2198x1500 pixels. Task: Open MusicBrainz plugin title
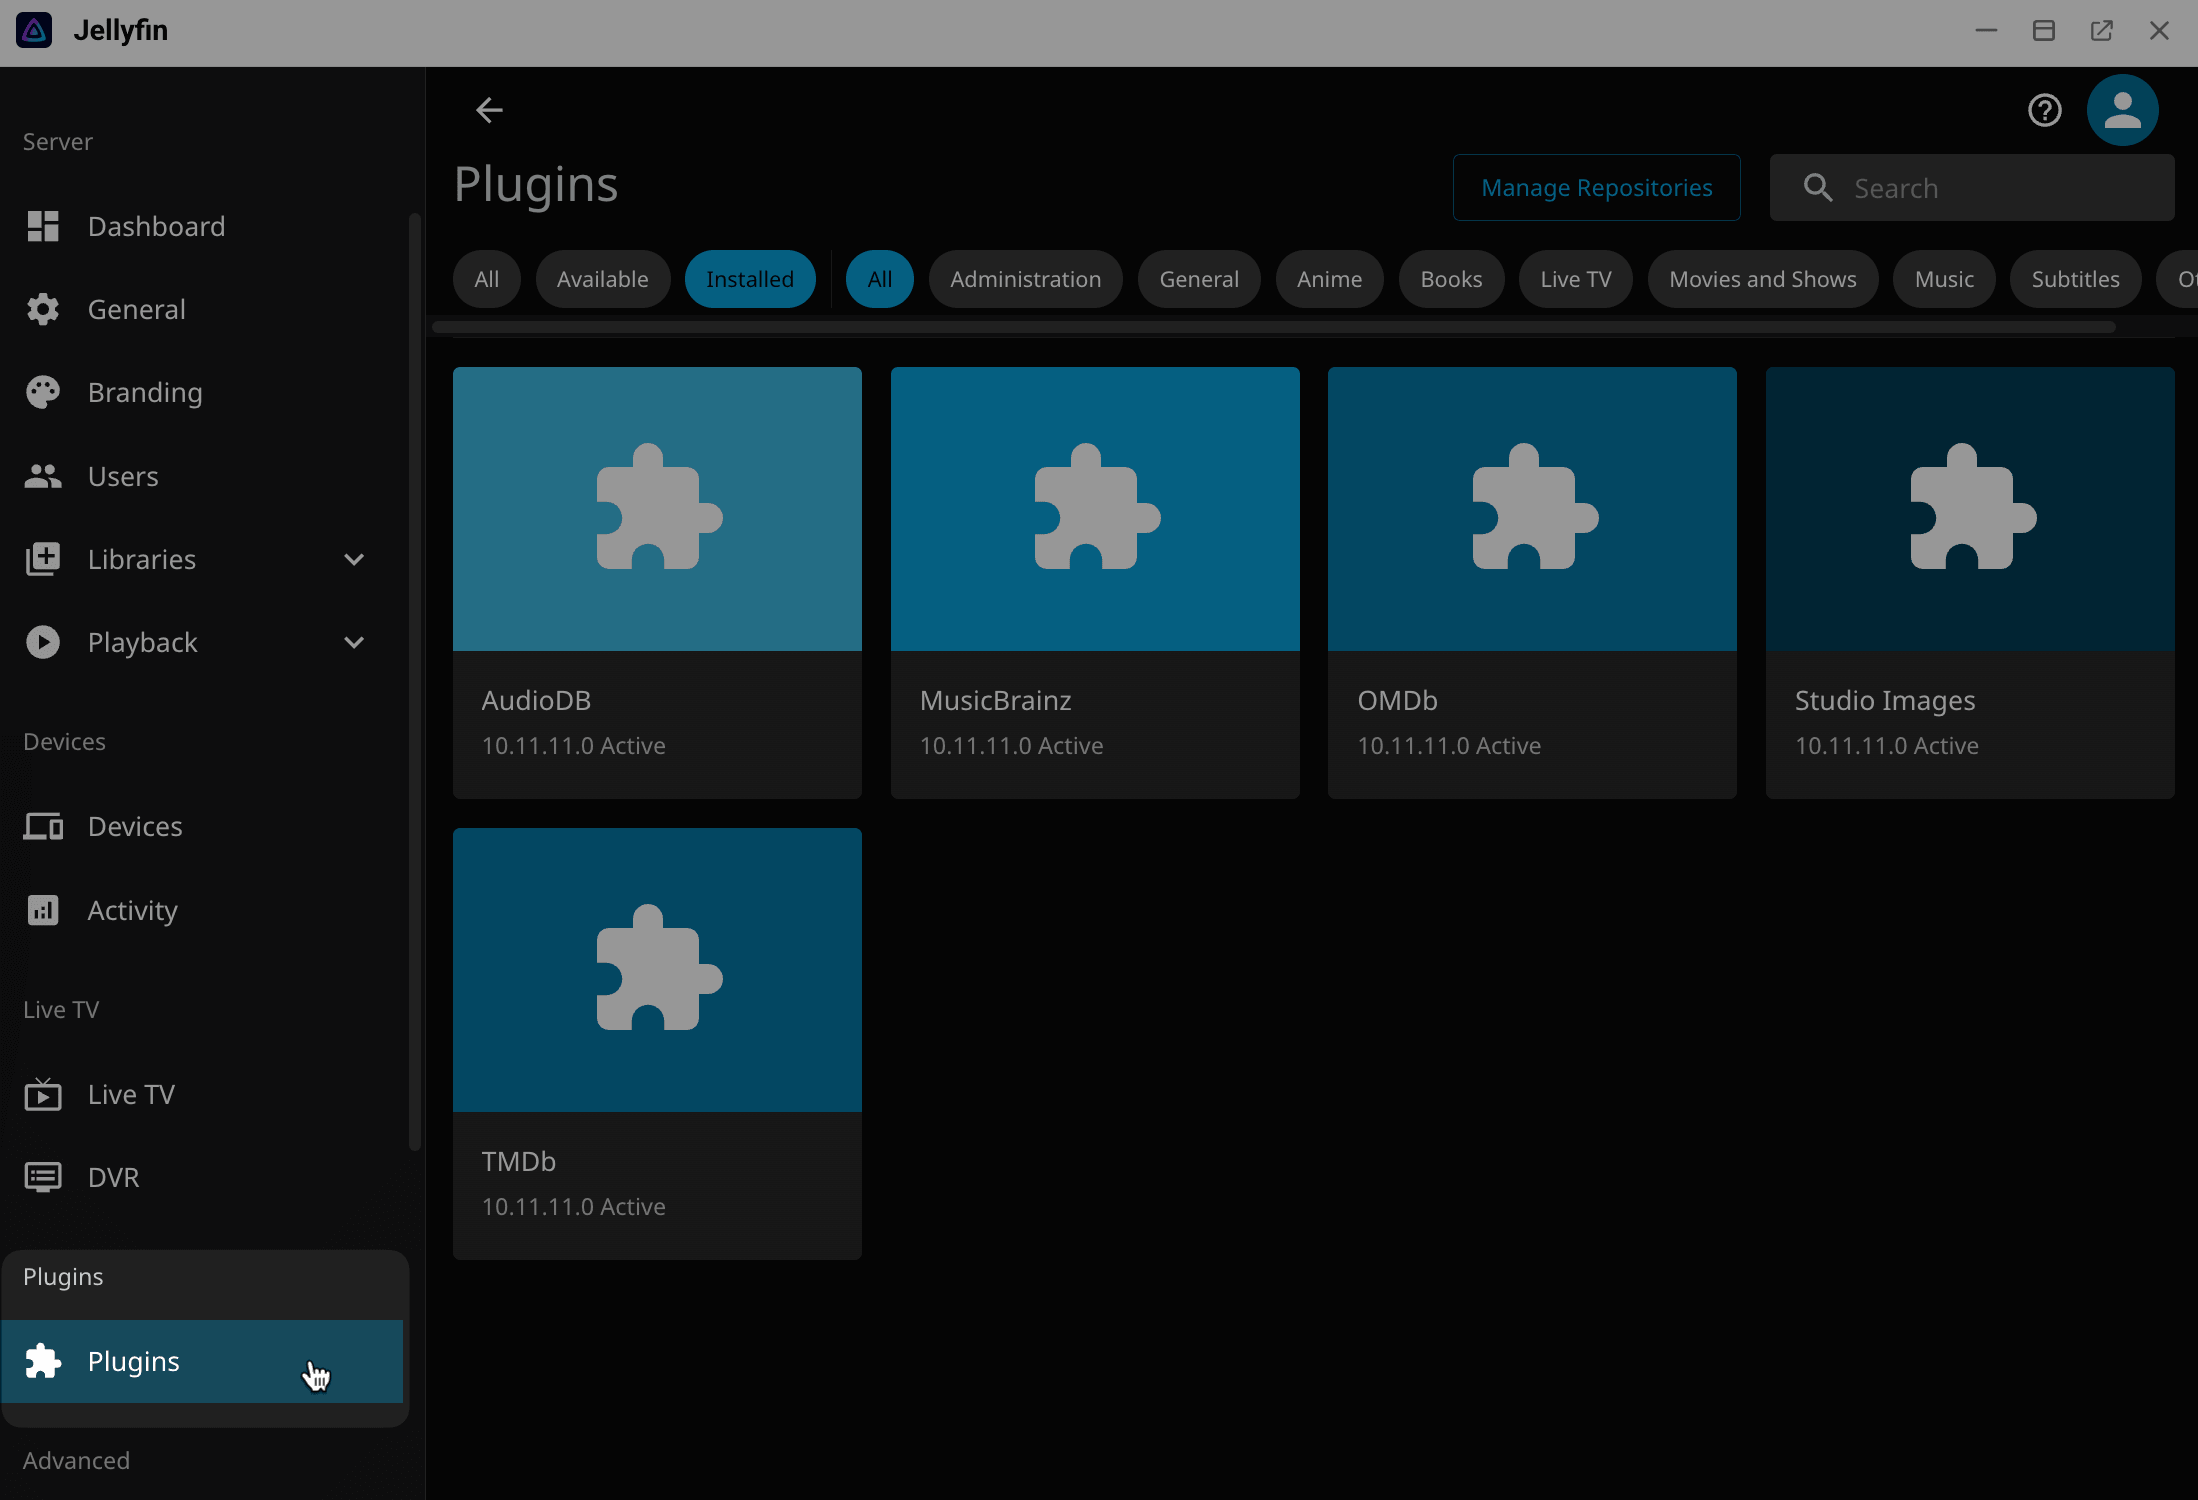tap(996, 700)
